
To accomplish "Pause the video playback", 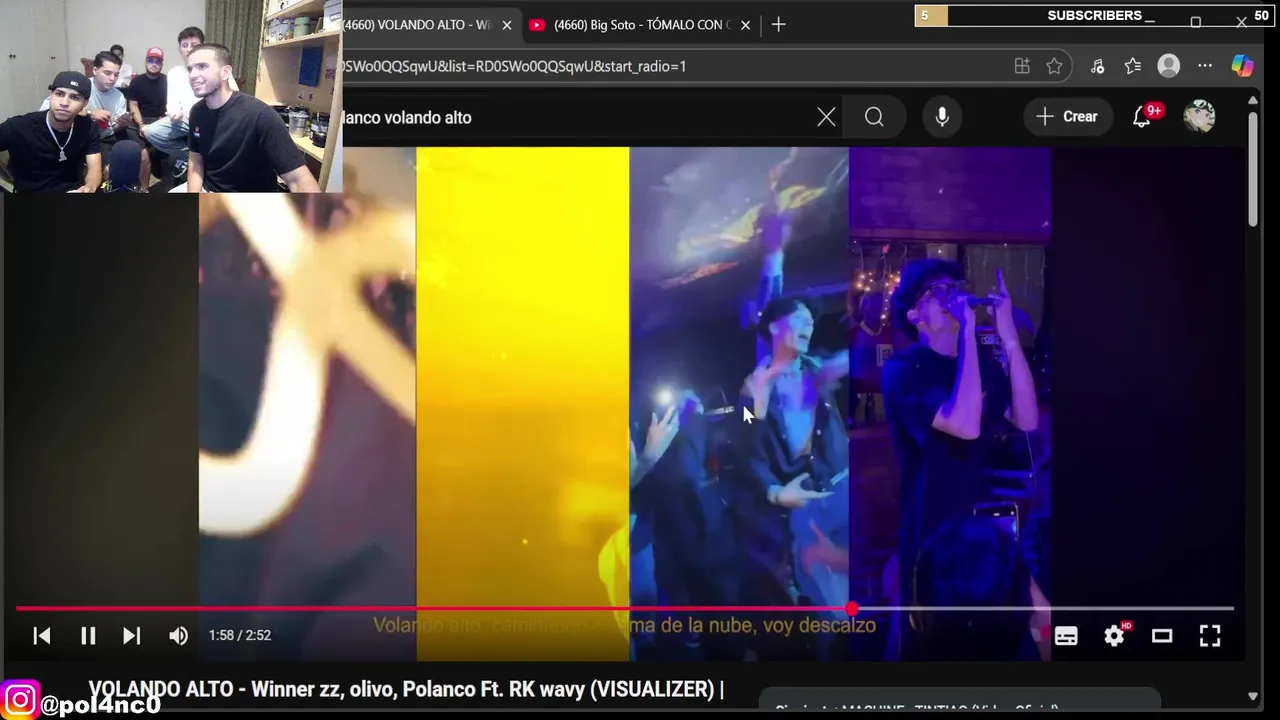I will (88, 635).
